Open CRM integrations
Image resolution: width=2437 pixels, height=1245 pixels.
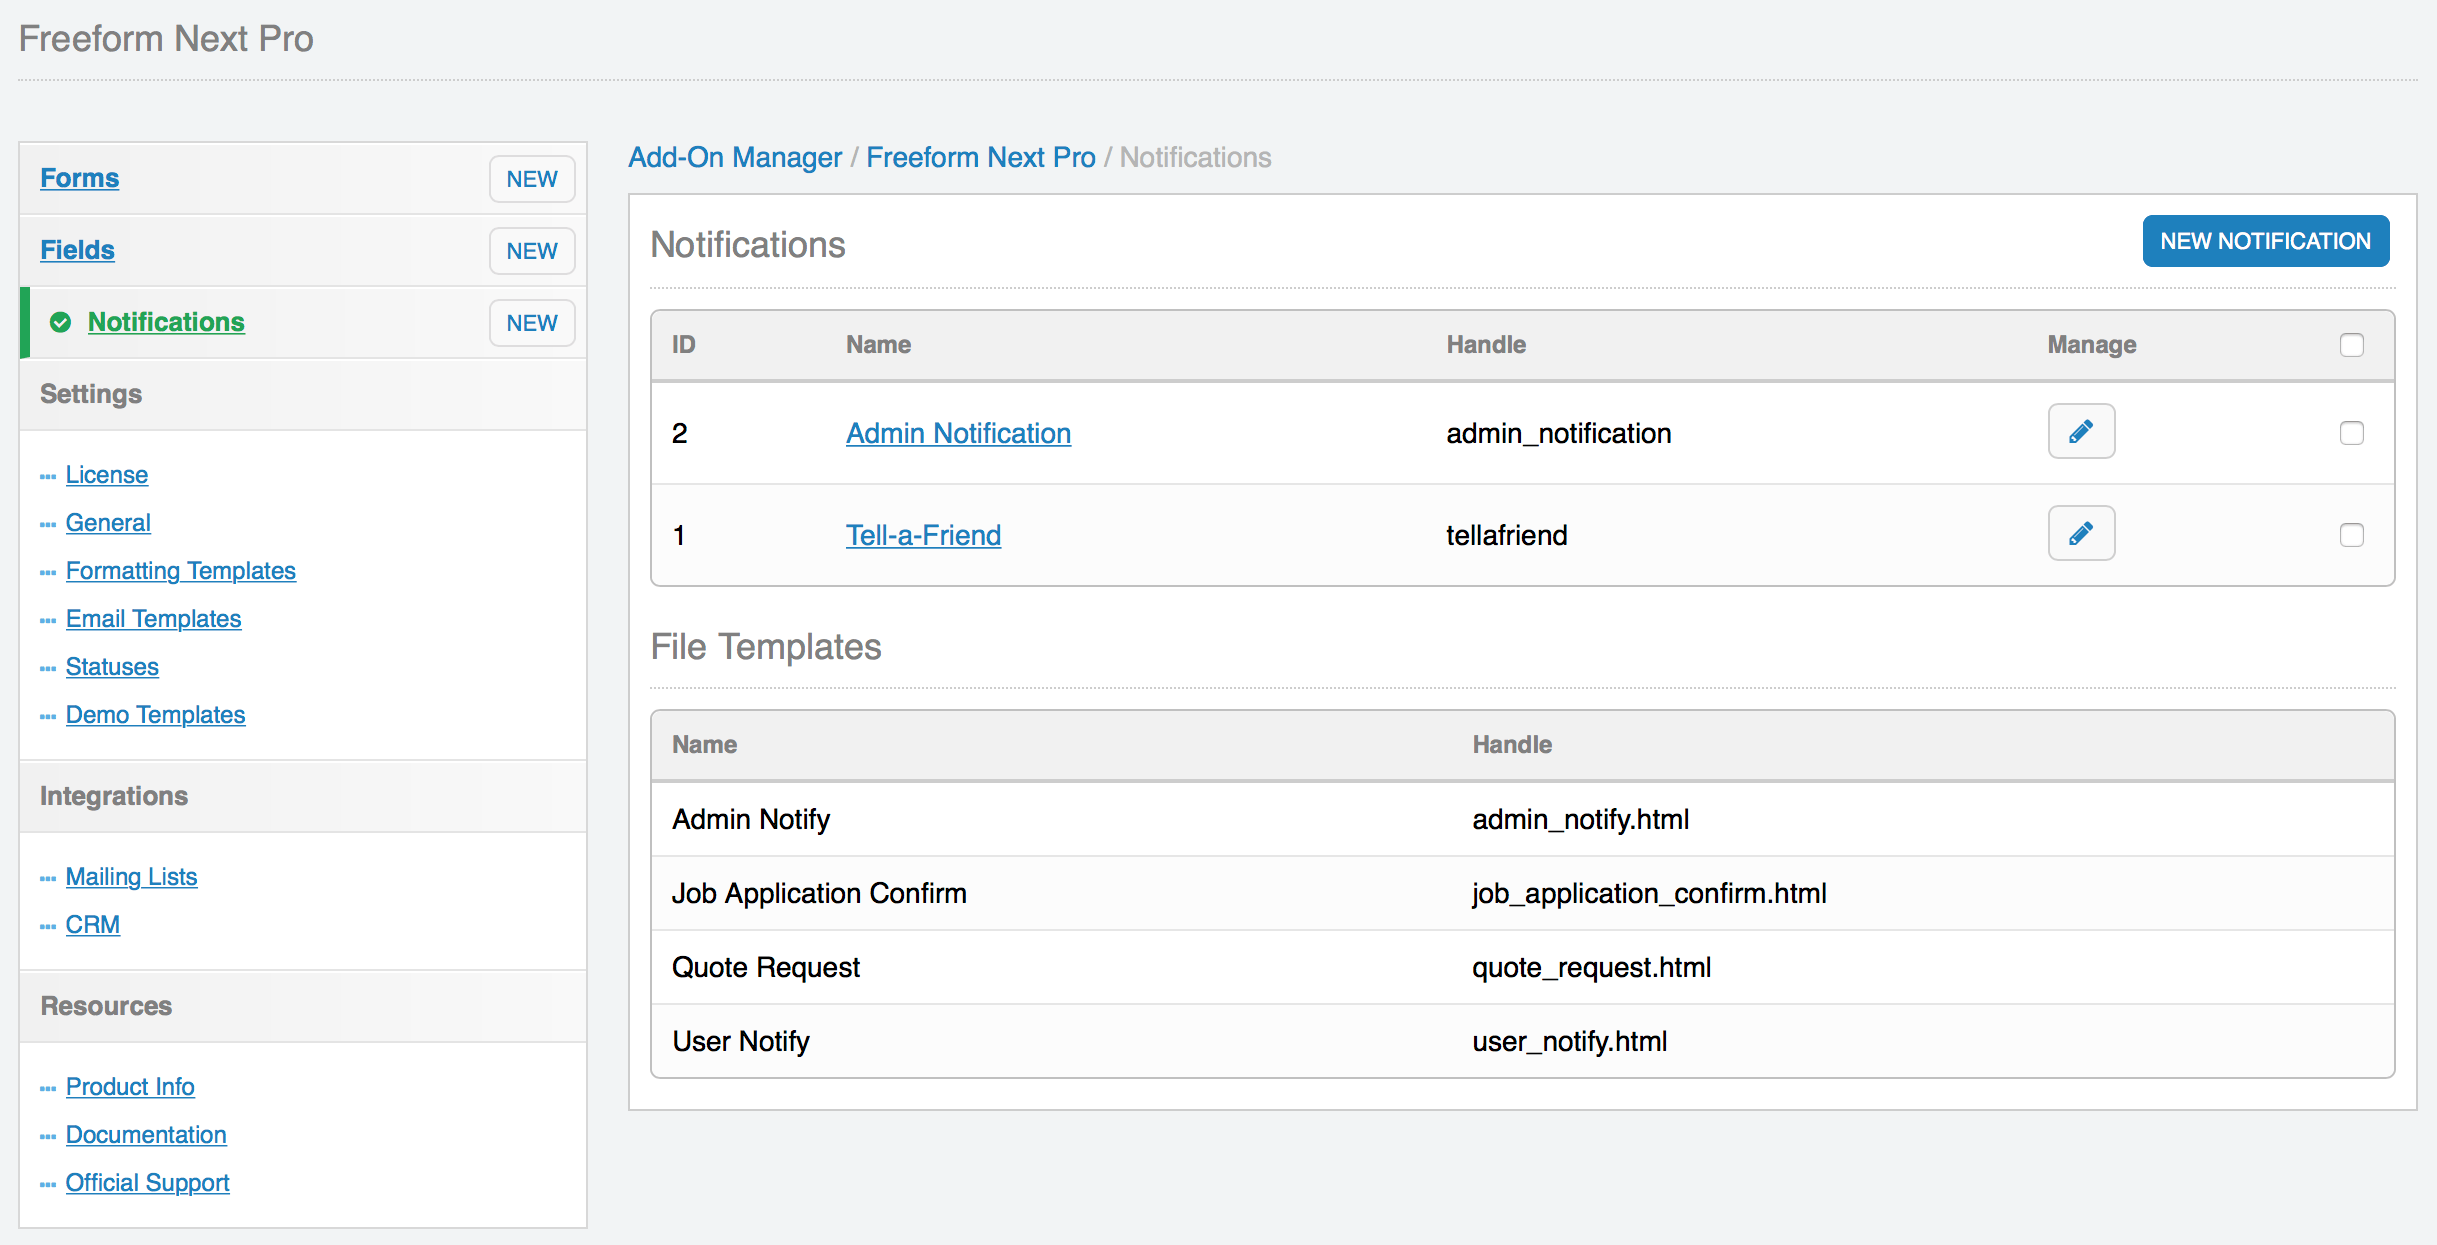[x=93, y=925]
